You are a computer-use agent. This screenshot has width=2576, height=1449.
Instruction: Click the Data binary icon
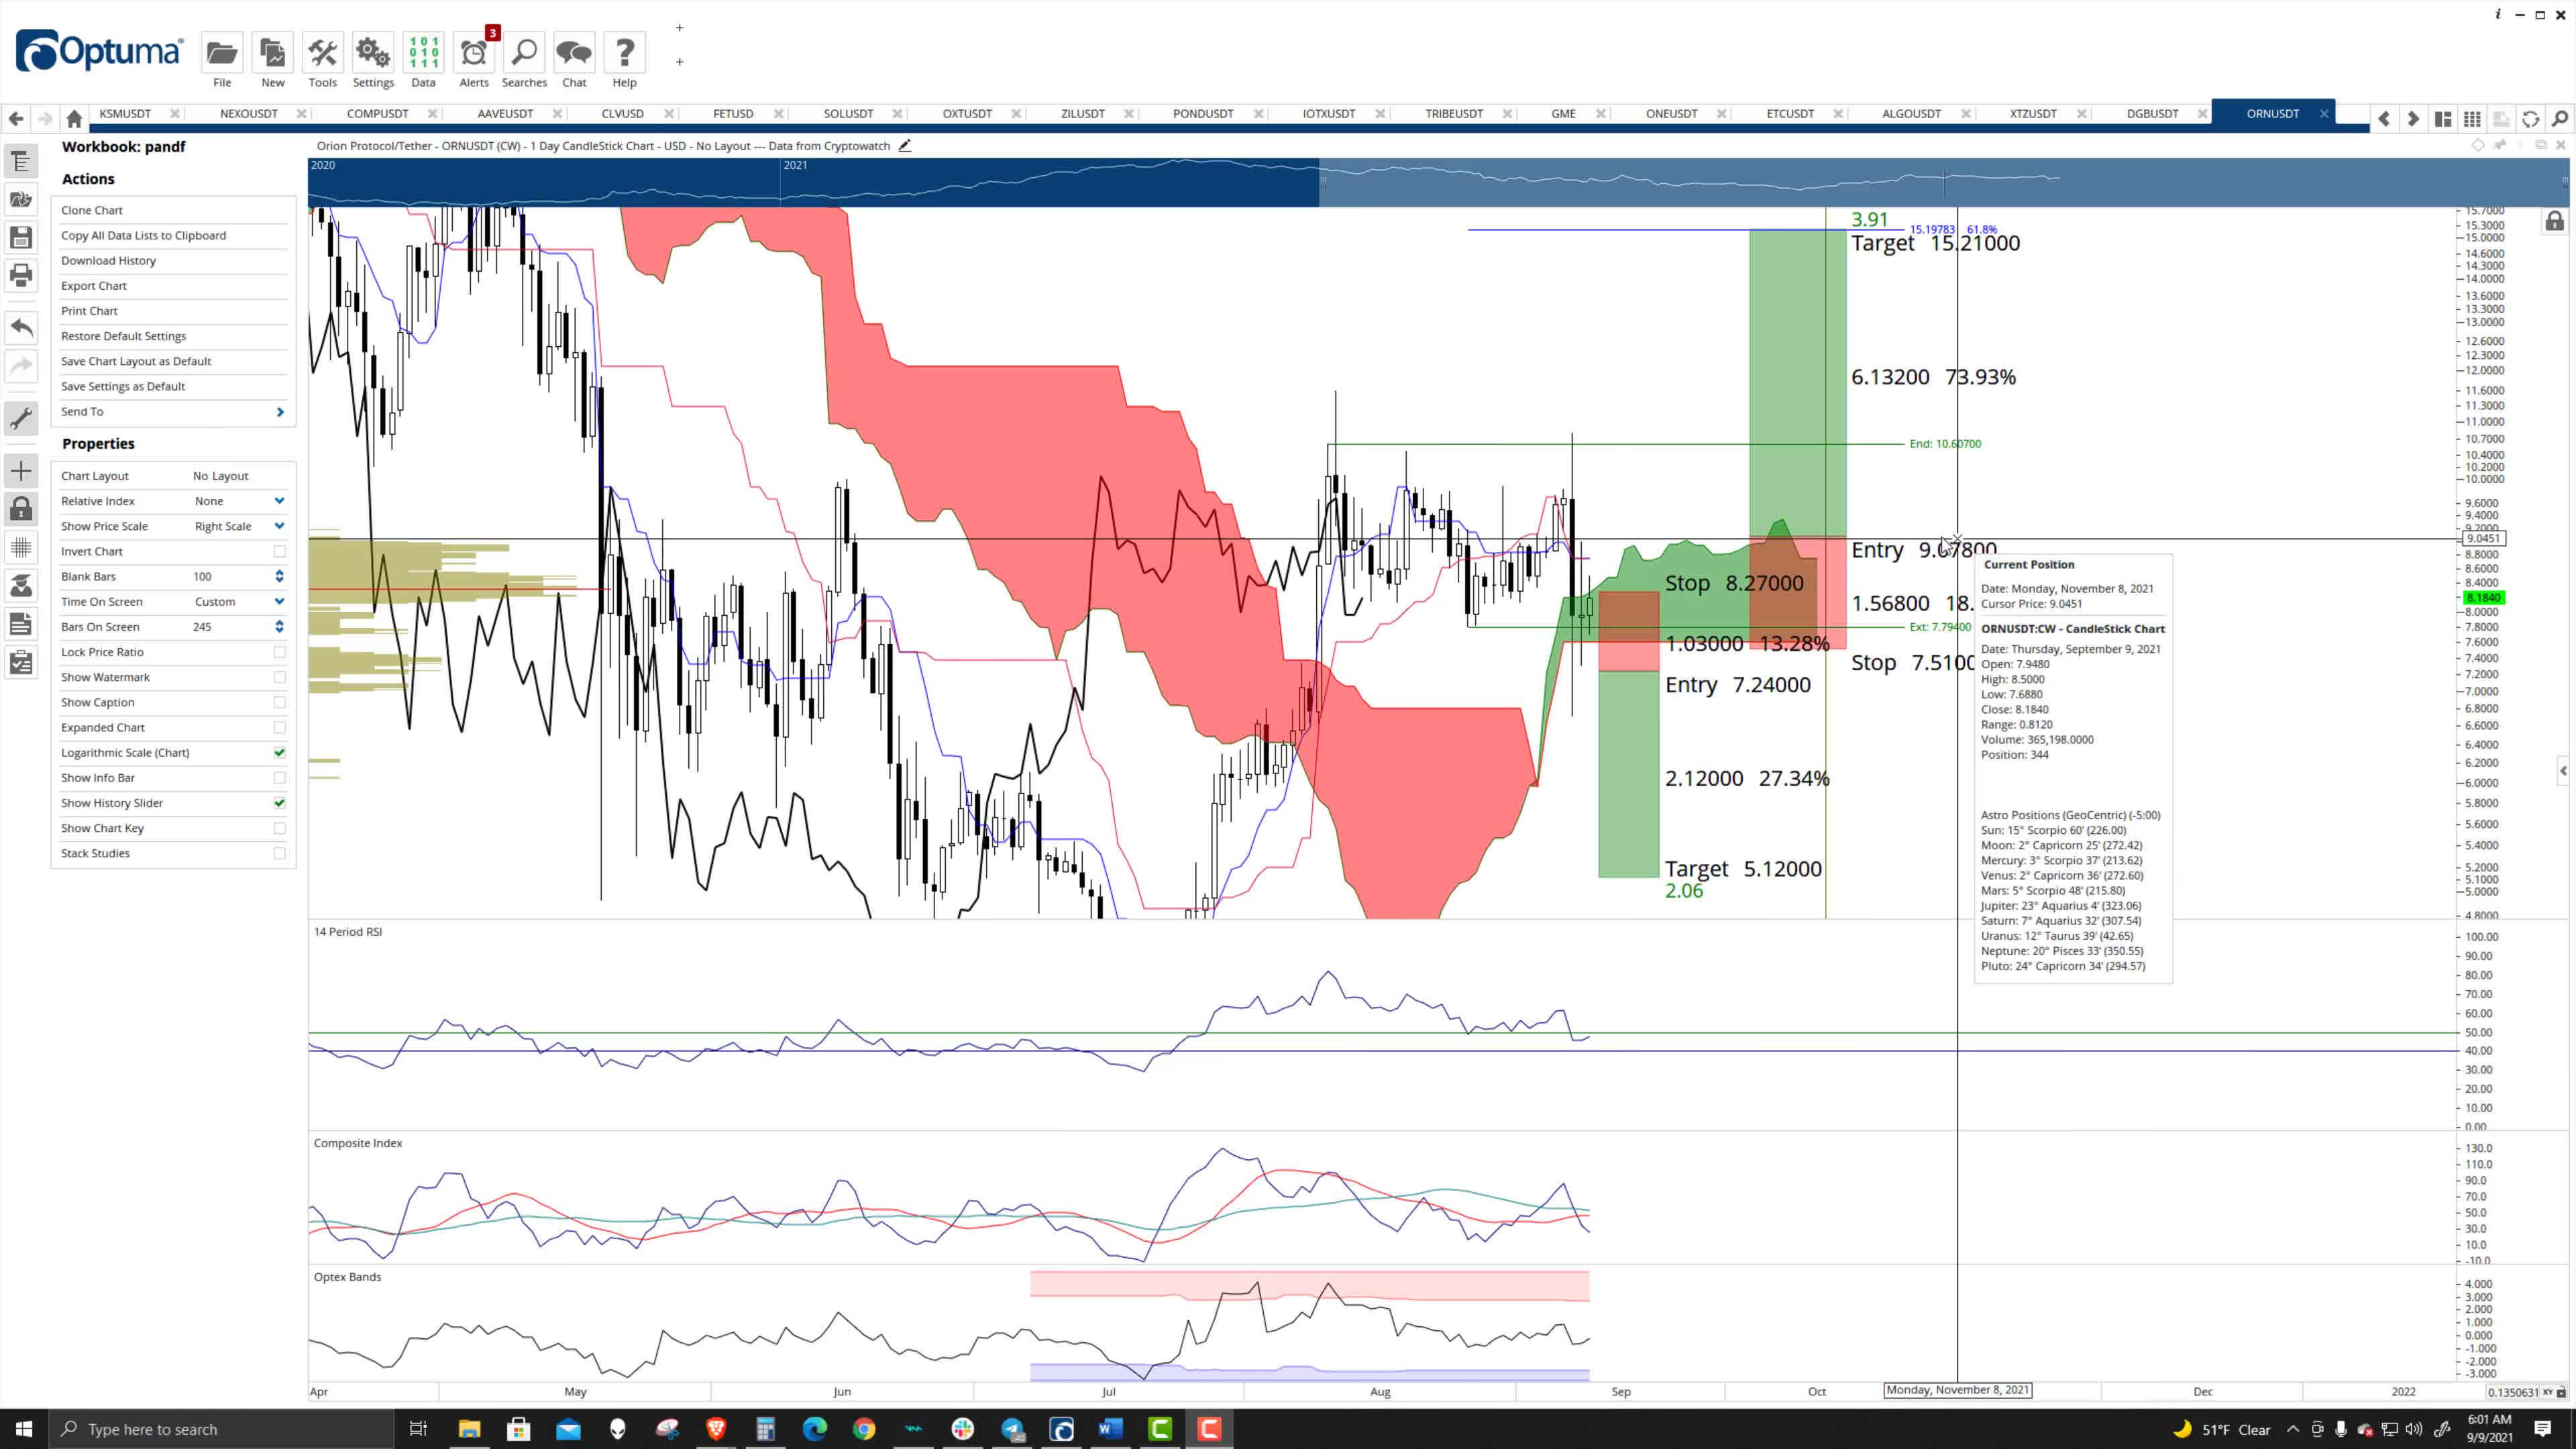pos(423,54)
